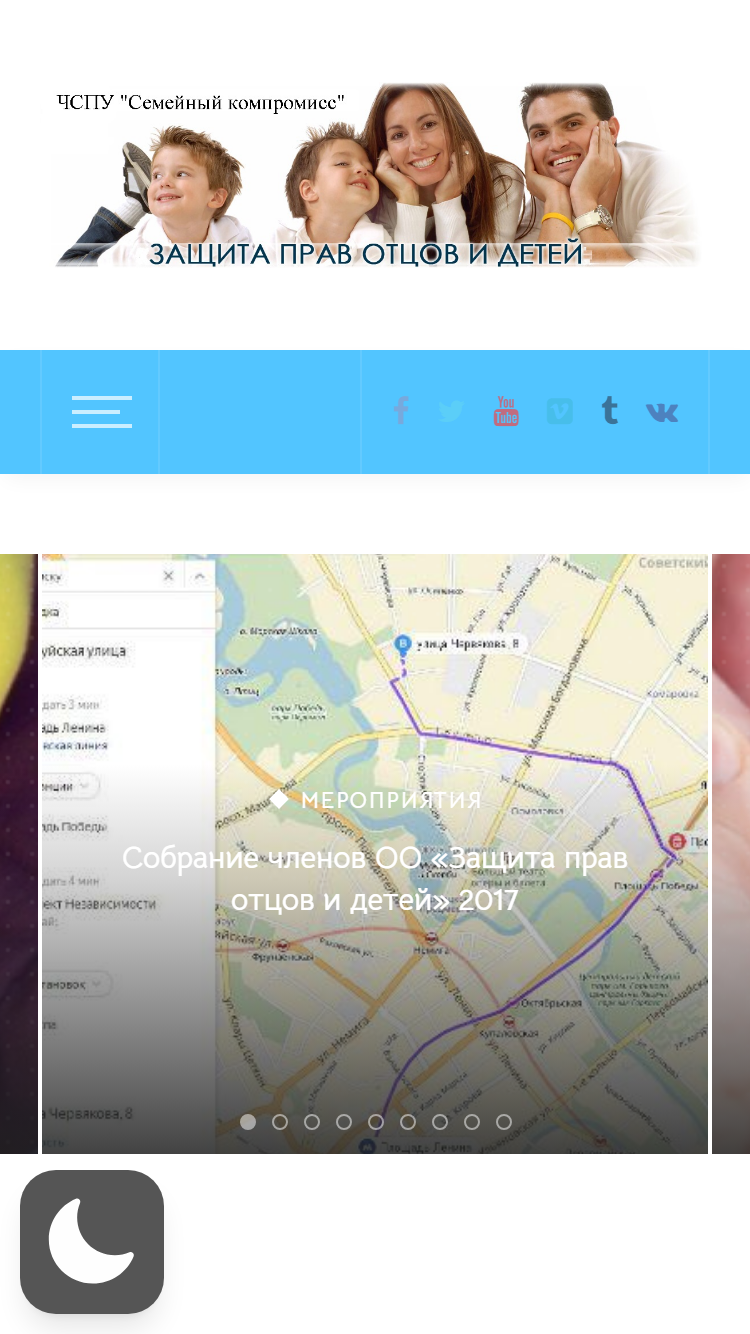Select the seventh slider dot
Viewport: 750px width, 1334px height.
[x=440, y=1122]
